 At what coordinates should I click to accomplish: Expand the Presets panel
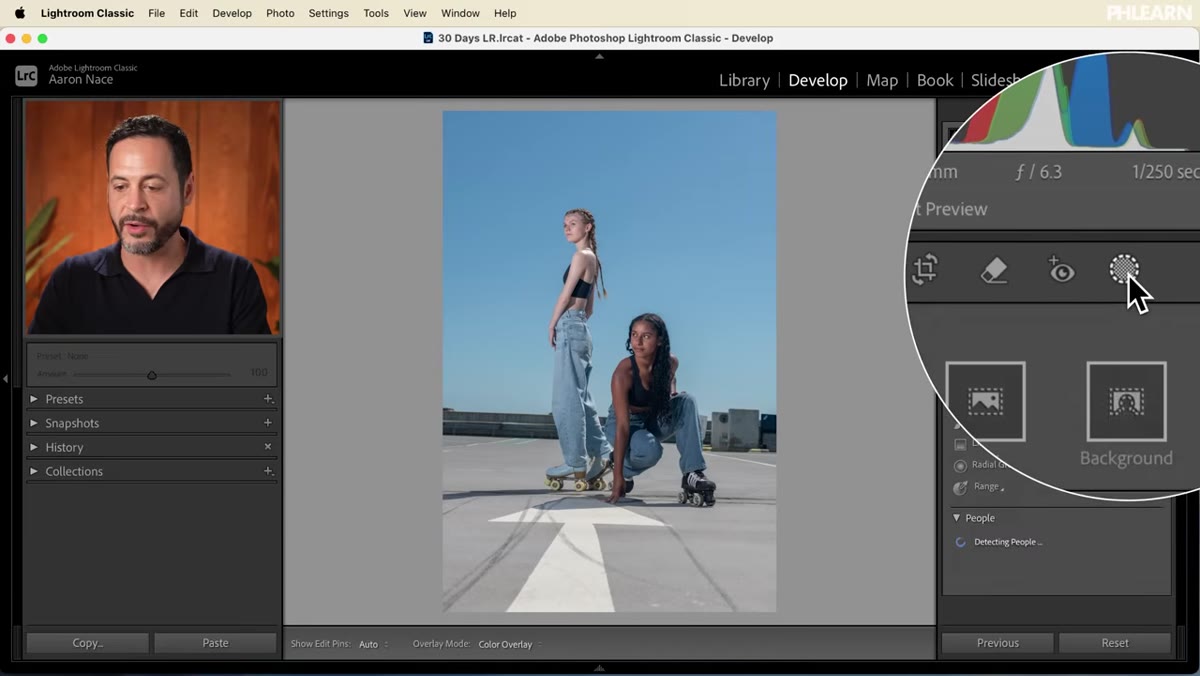click(x=34, y=399)
